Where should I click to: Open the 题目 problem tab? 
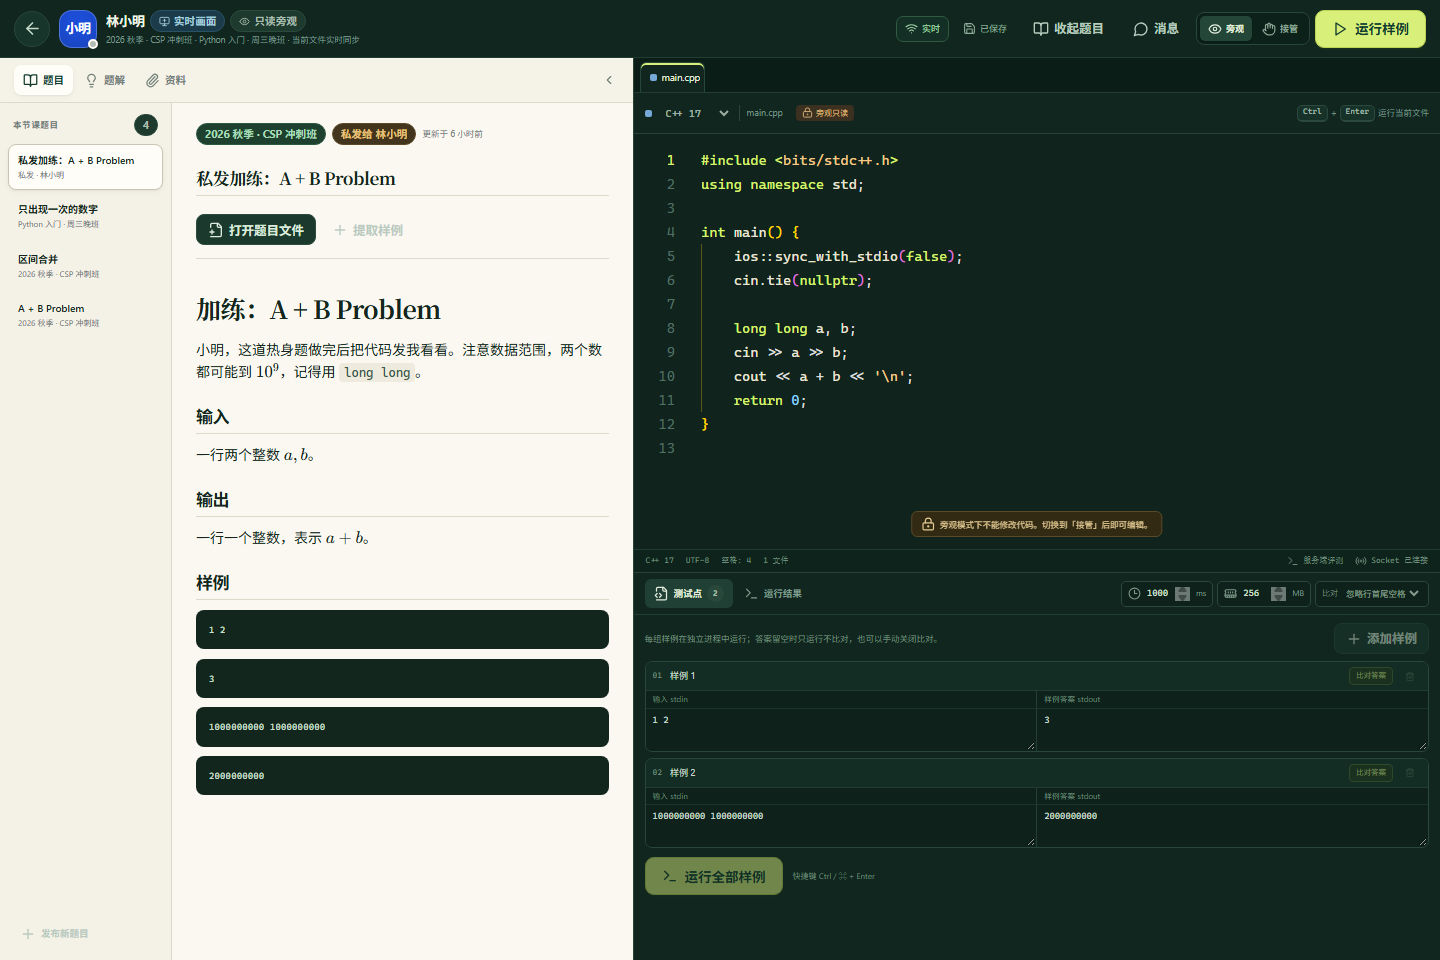click(44, 80)
